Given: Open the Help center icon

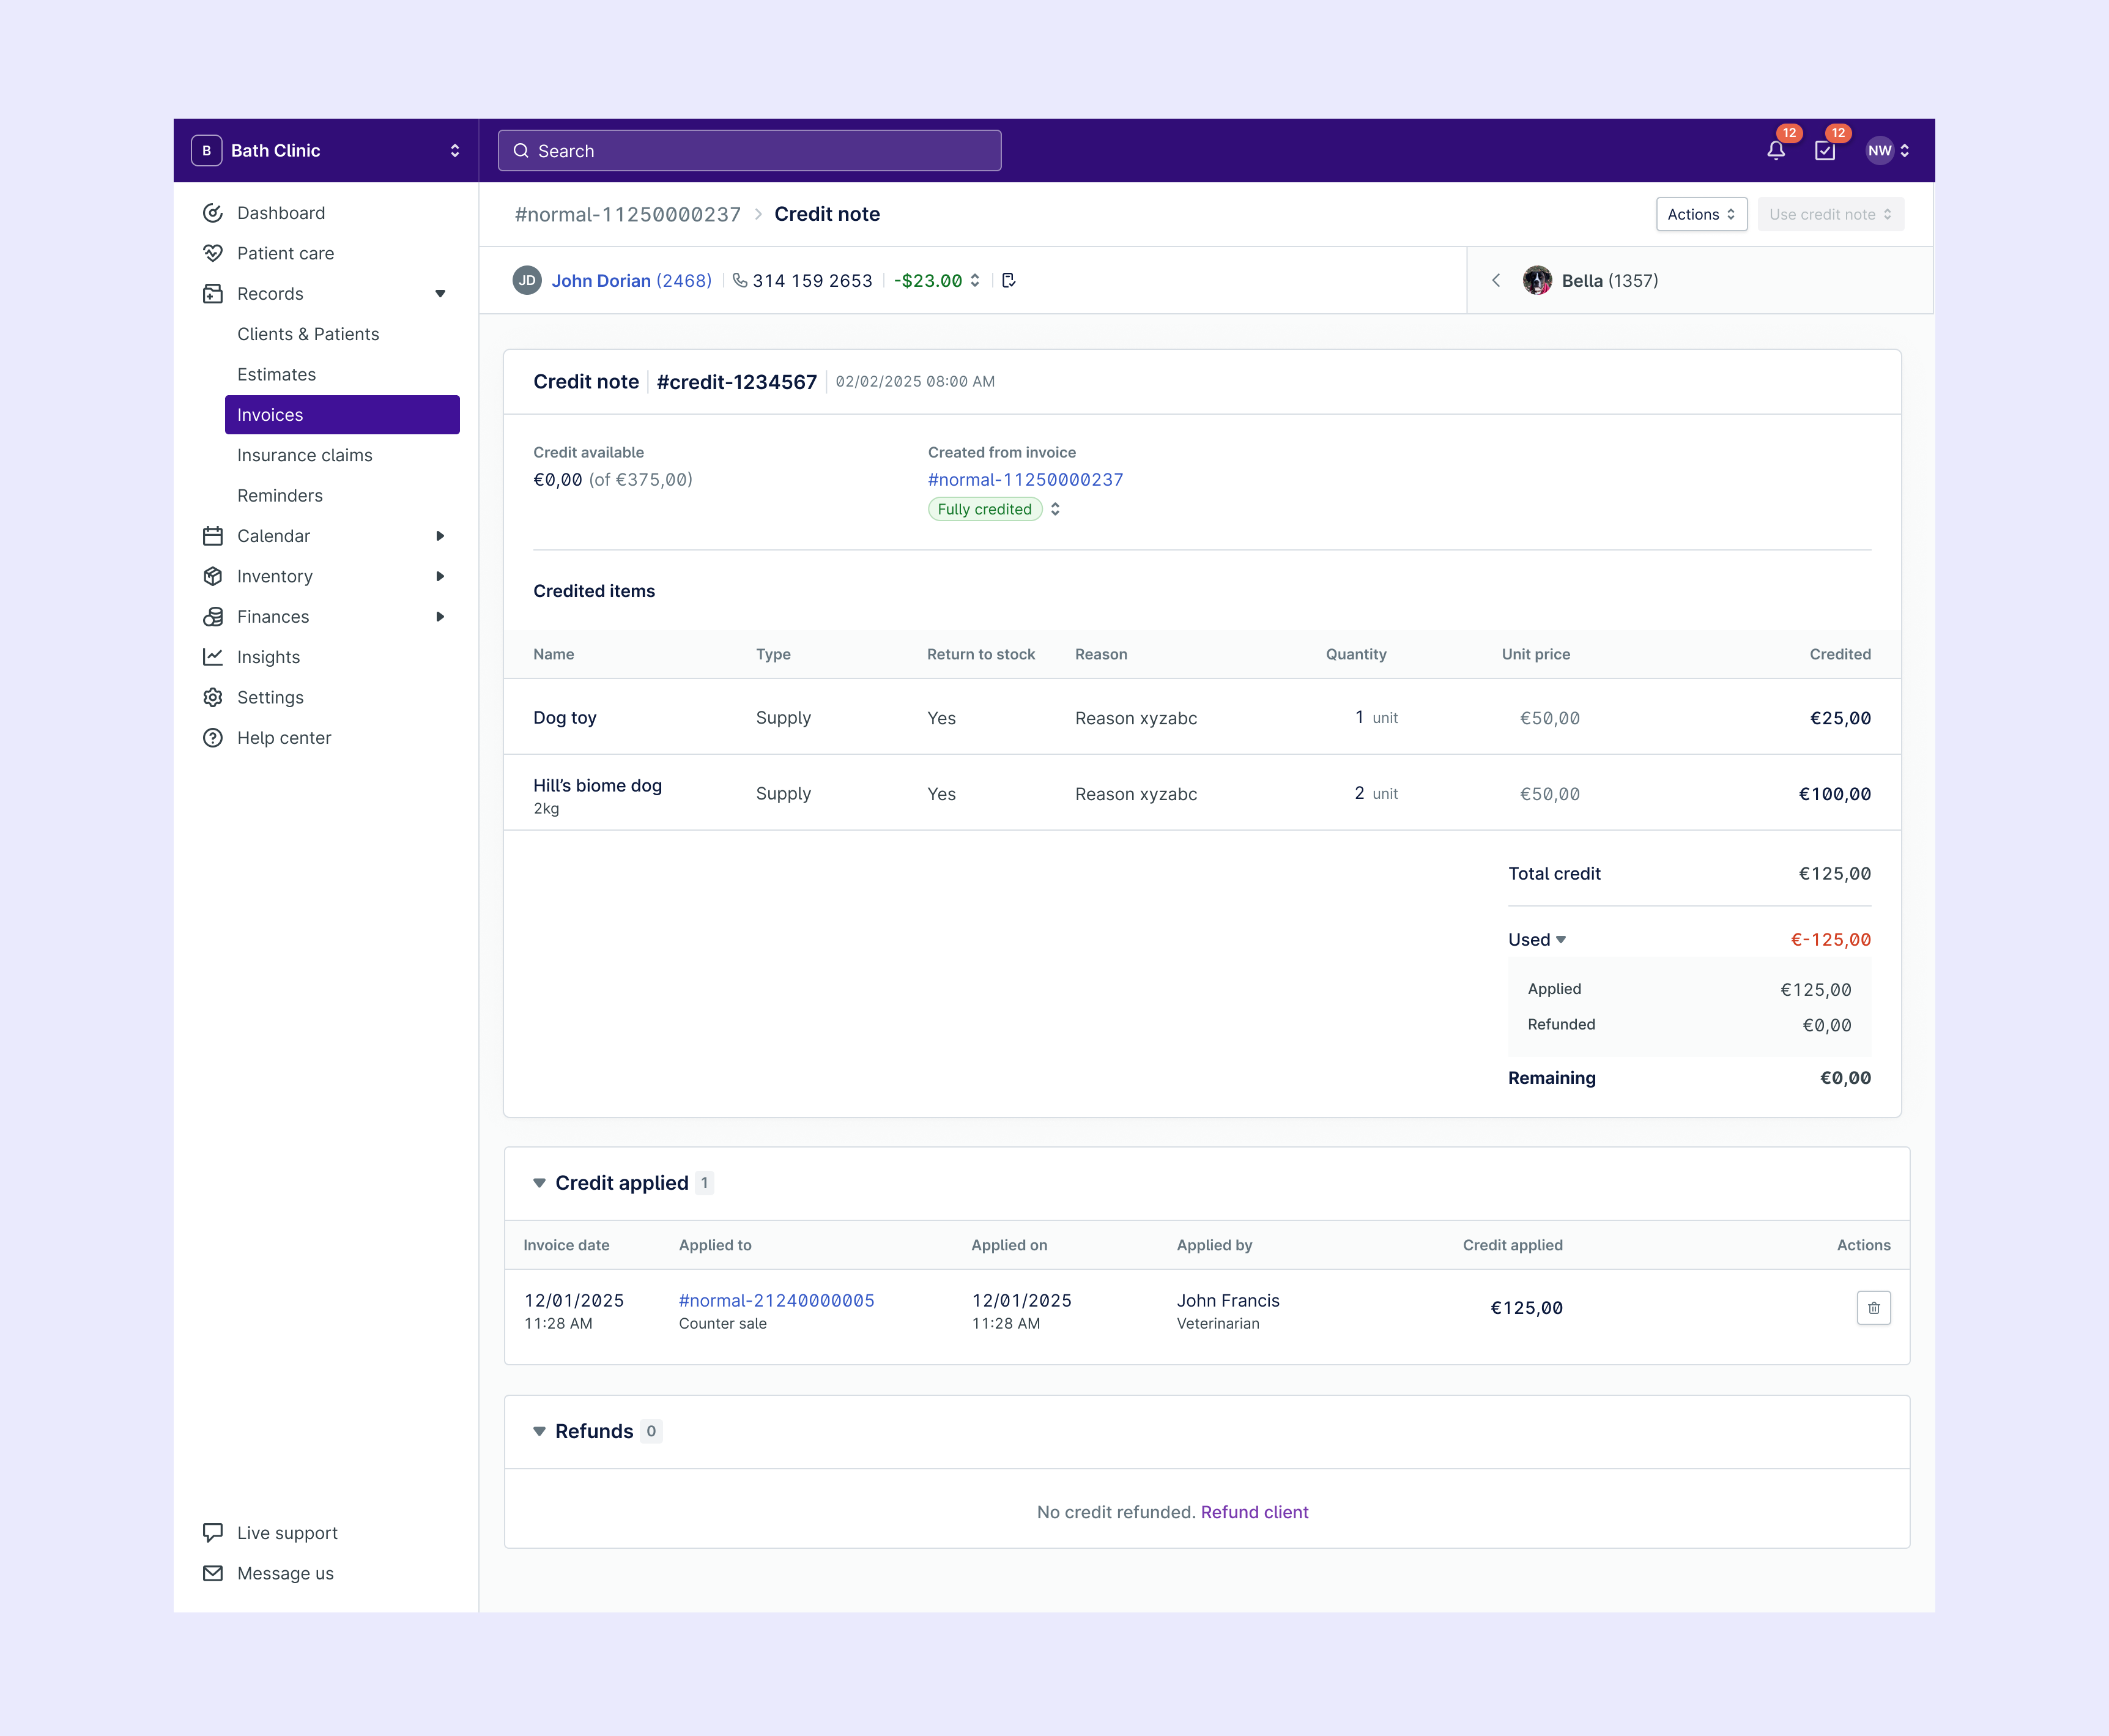Looking at the screenshot, I should pos(213,738).
